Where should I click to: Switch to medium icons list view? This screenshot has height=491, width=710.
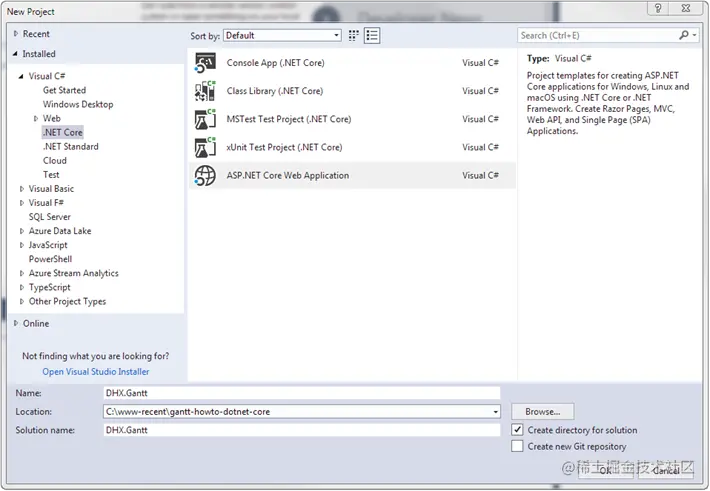pos(372,35)
